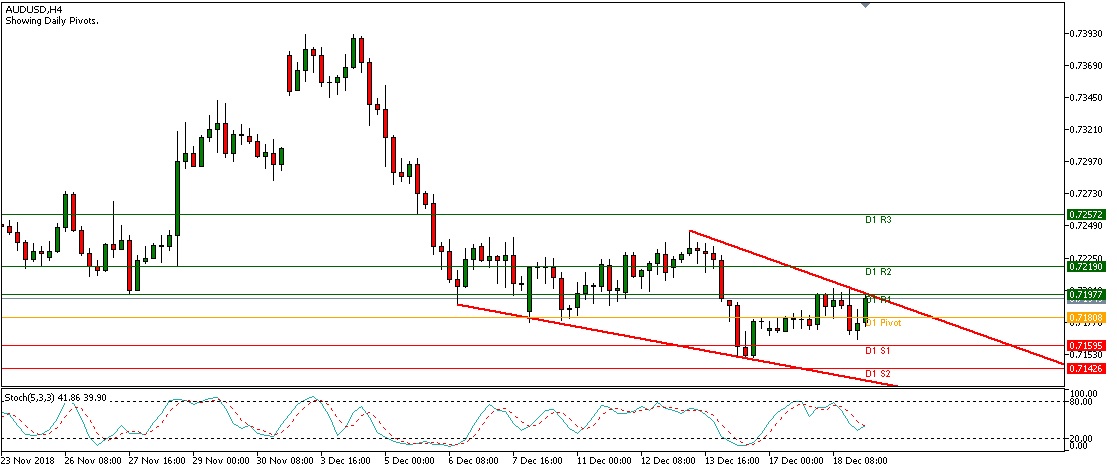Select the D1 Pivot label in yellow
Image resolution: width=1117 pixels, height=471 pixels.
pyautogui.click(x=883, y=323)
